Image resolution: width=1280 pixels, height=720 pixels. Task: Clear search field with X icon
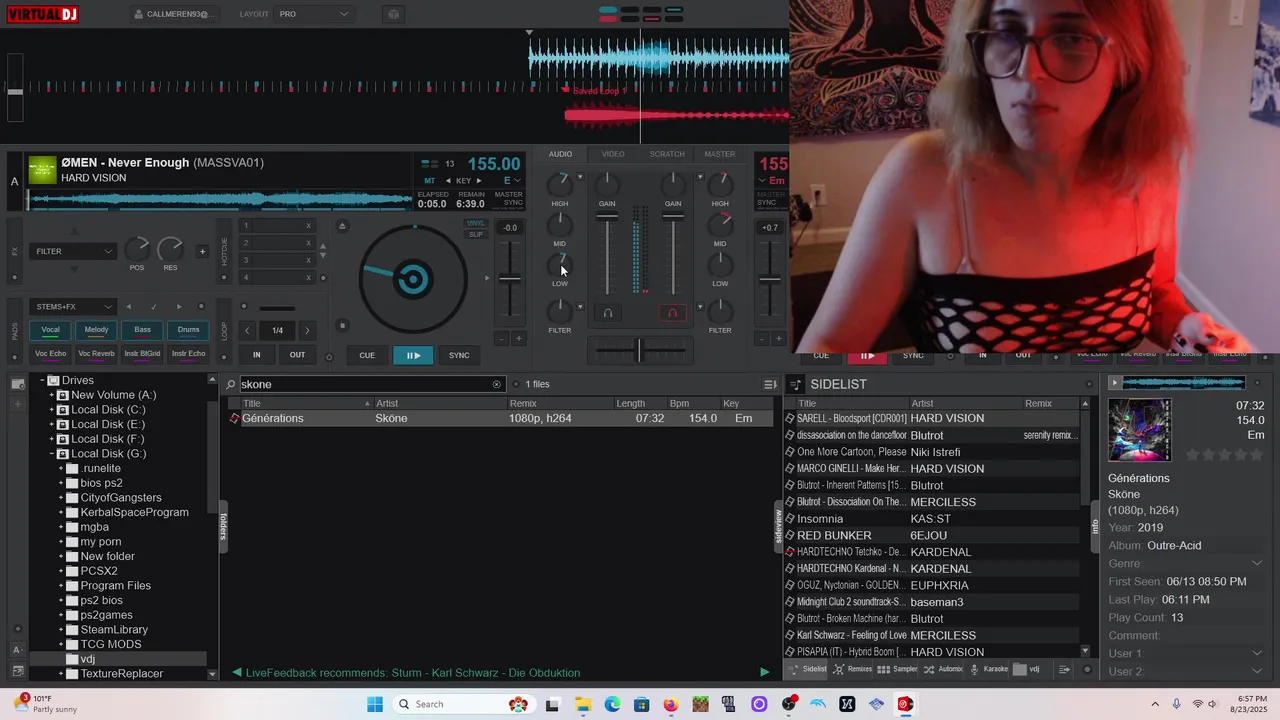[497, 384]
